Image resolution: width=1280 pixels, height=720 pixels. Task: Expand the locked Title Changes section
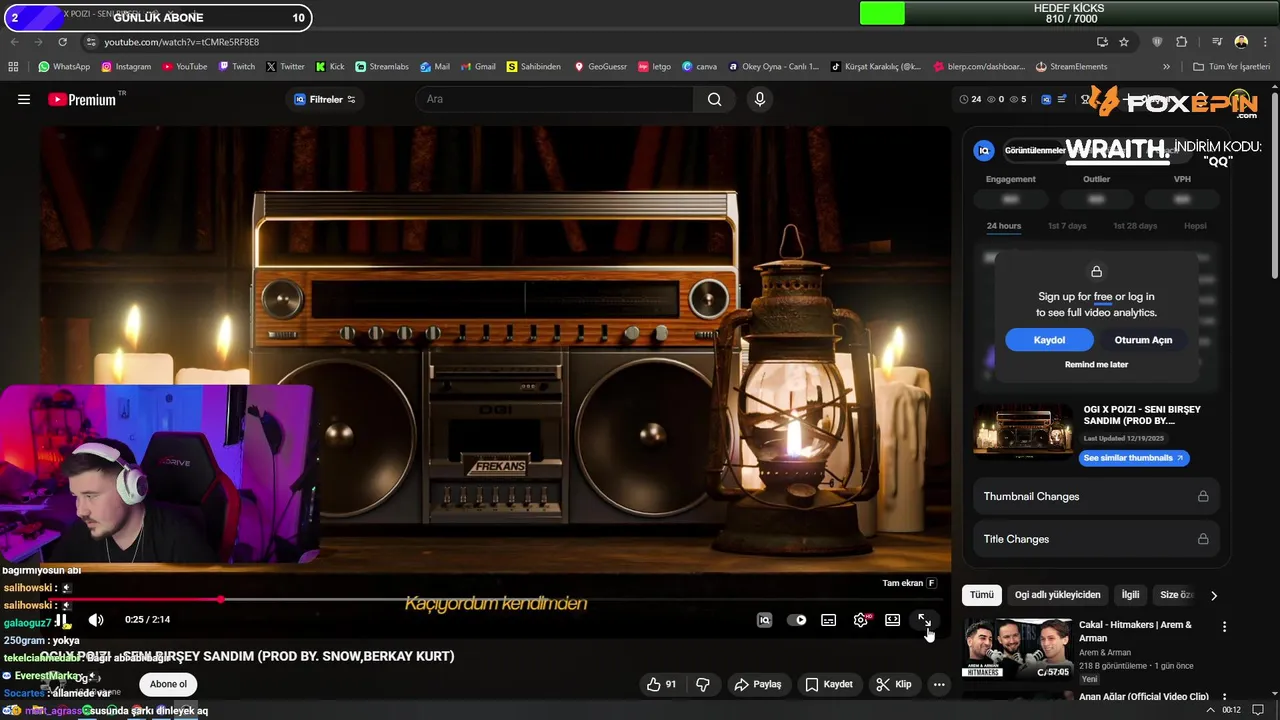tap(1096, 539)
